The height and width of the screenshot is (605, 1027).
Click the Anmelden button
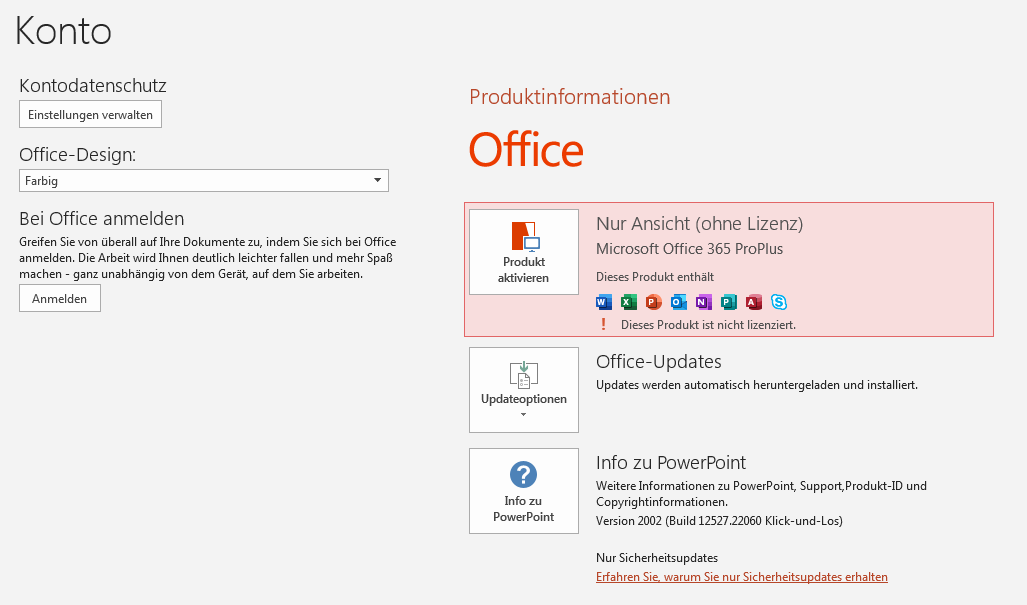[x=60, y=299]
